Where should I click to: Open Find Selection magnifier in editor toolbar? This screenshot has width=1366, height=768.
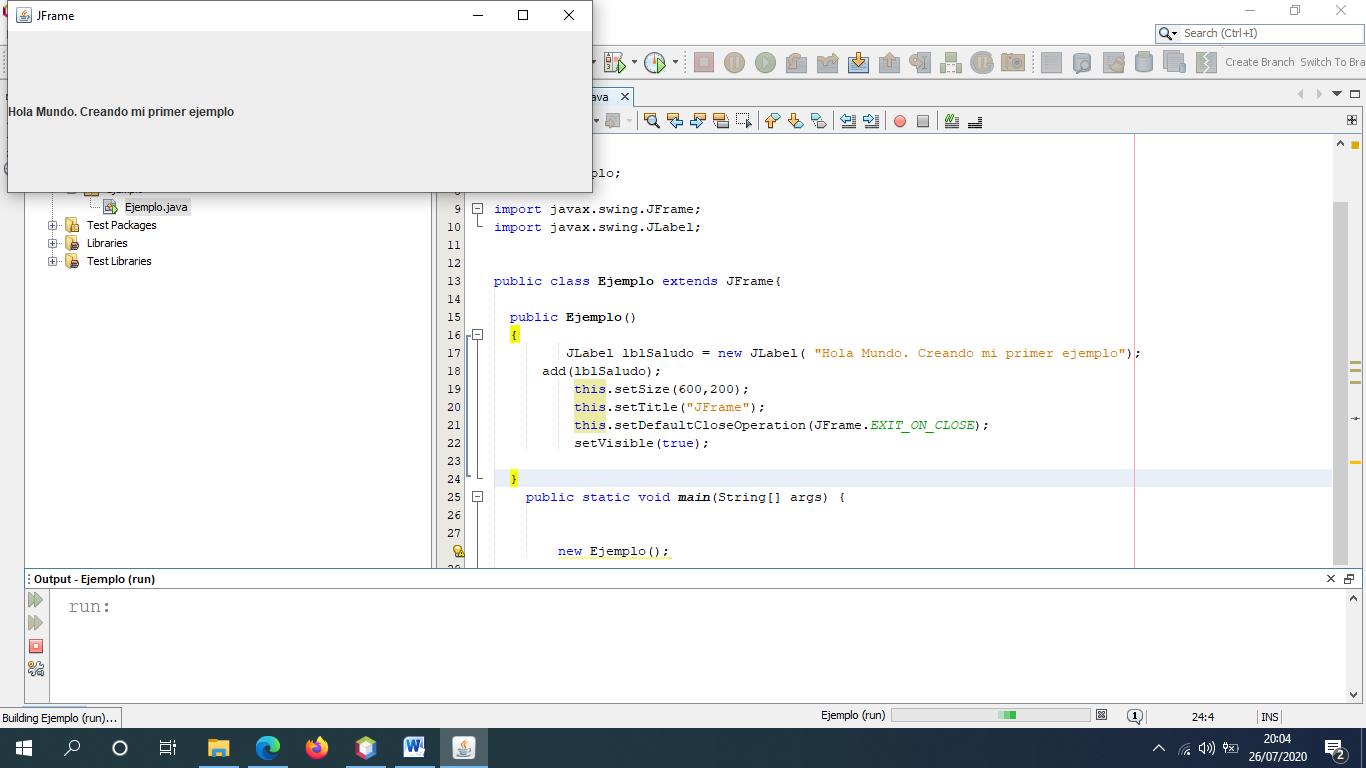pyautogui.click(x=653, y=121)
